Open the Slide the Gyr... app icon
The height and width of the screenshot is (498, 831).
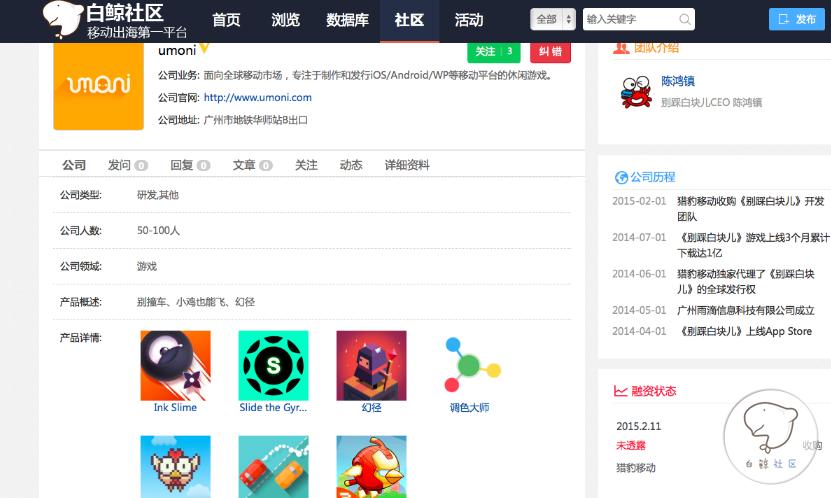[x=273, y=366]
